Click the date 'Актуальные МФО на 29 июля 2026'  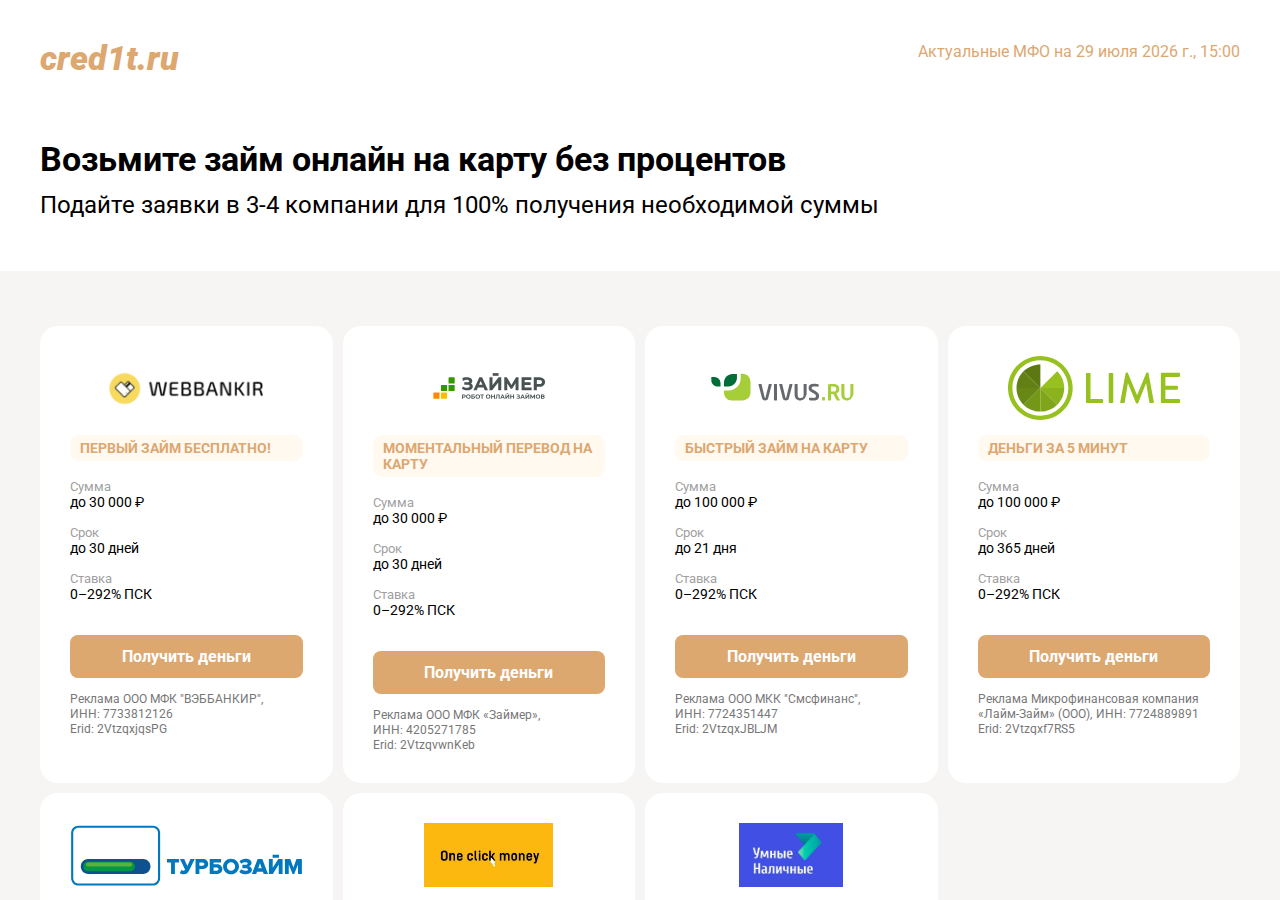(x=1079, y=51)
